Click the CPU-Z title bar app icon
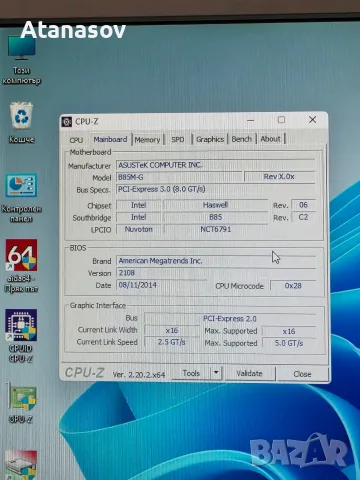 (67, 122)
